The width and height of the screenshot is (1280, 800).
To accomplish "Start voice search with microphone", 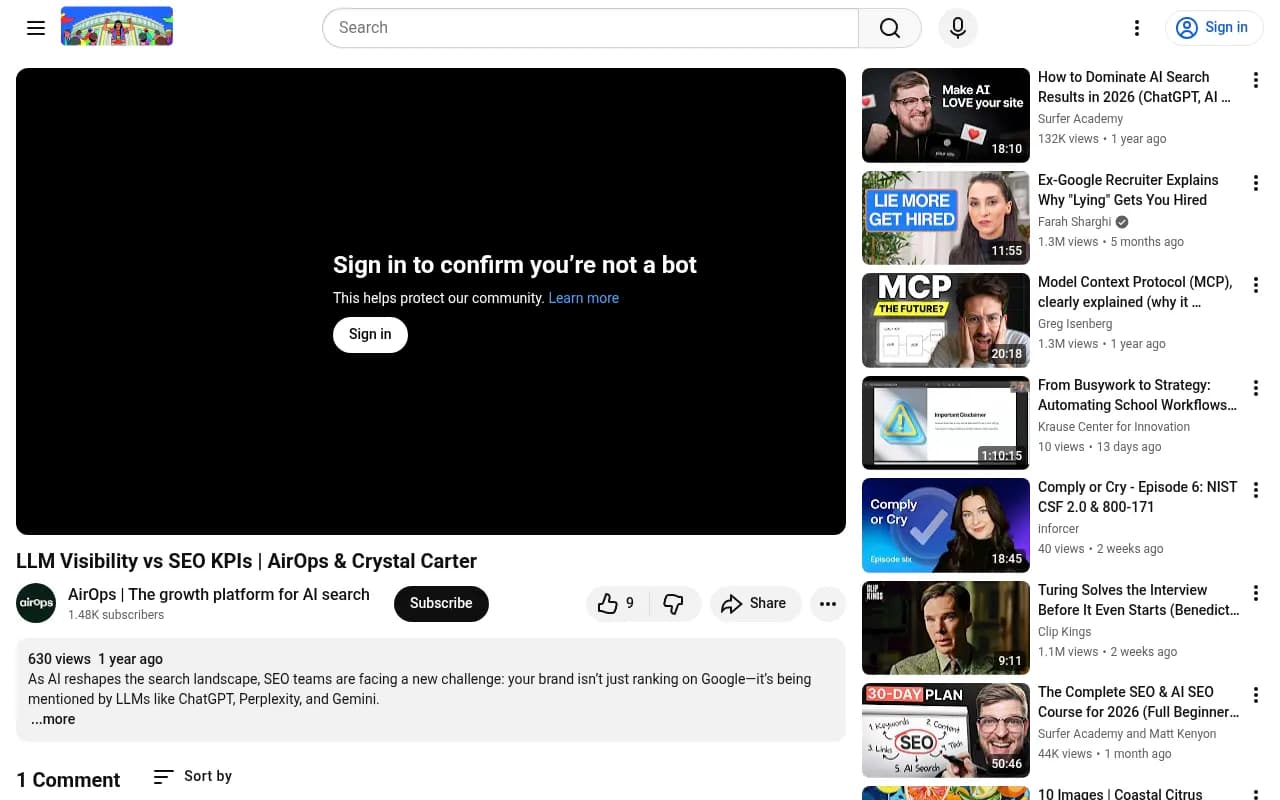I will click(x=958, y=28).
